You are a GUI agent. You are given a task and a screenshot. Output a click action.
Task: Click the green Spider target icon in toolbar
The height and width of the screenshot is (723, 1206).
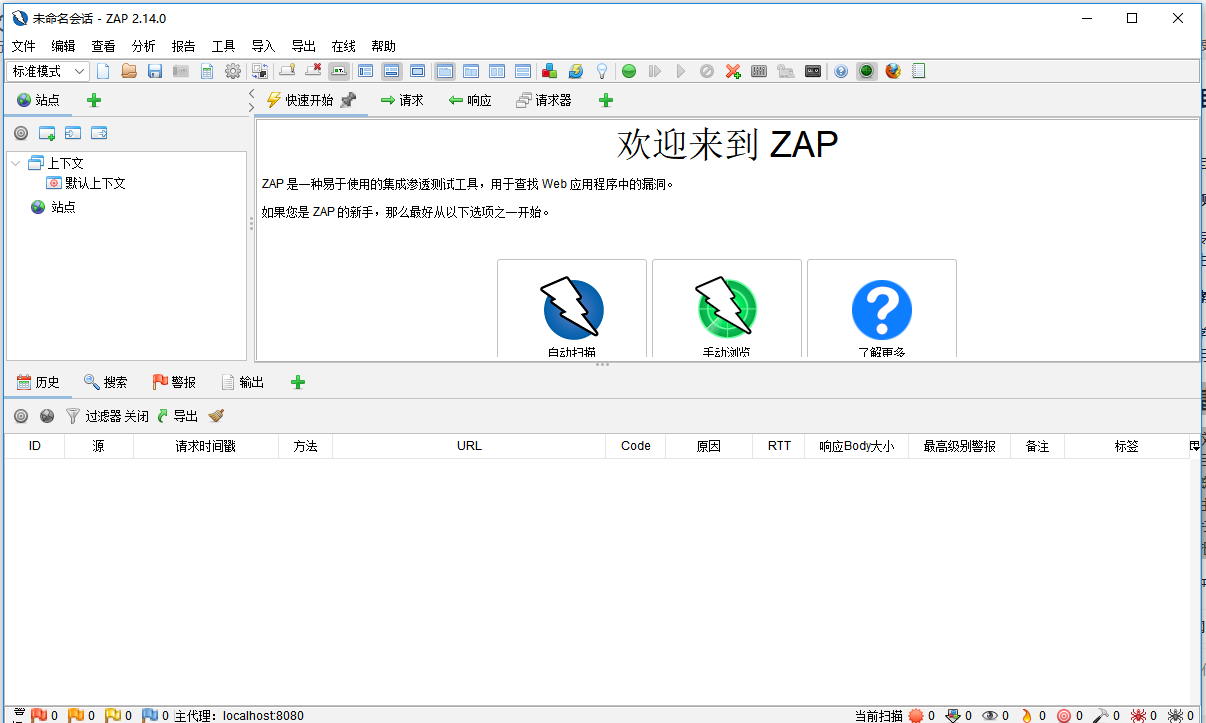pos(866,71)
